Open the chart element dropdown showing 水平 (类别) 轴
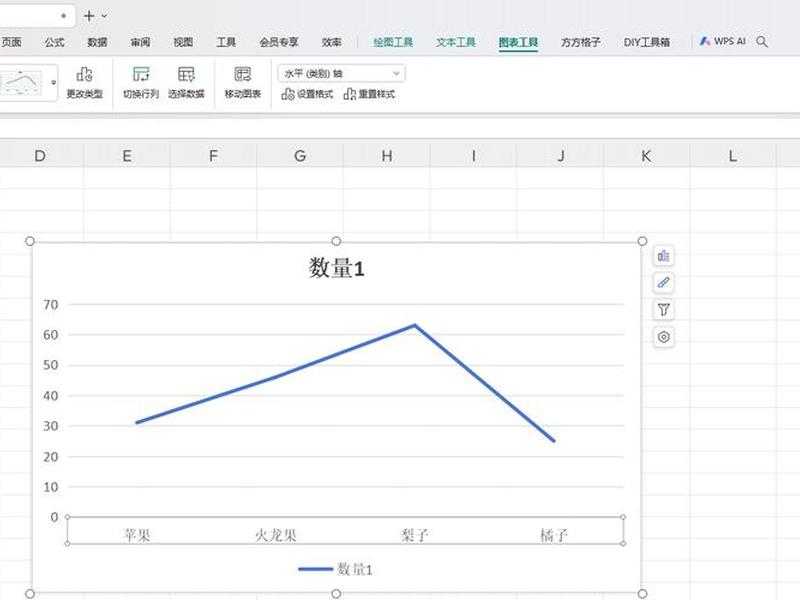 pyautogui.click(x=341, y=73)
